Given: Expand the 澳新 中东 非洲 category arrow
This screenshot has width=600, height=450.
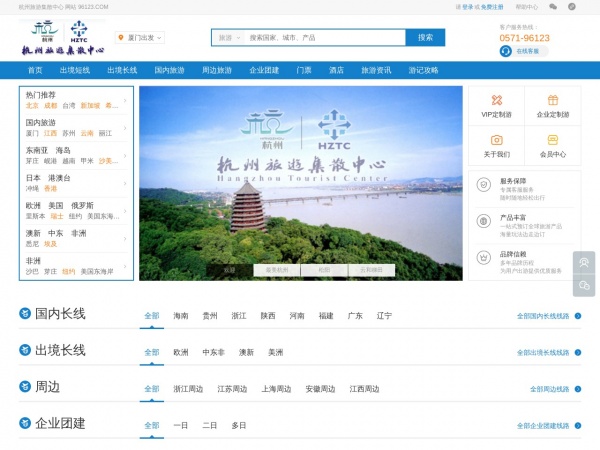Looking at the screenshot, I should [125, 239].
